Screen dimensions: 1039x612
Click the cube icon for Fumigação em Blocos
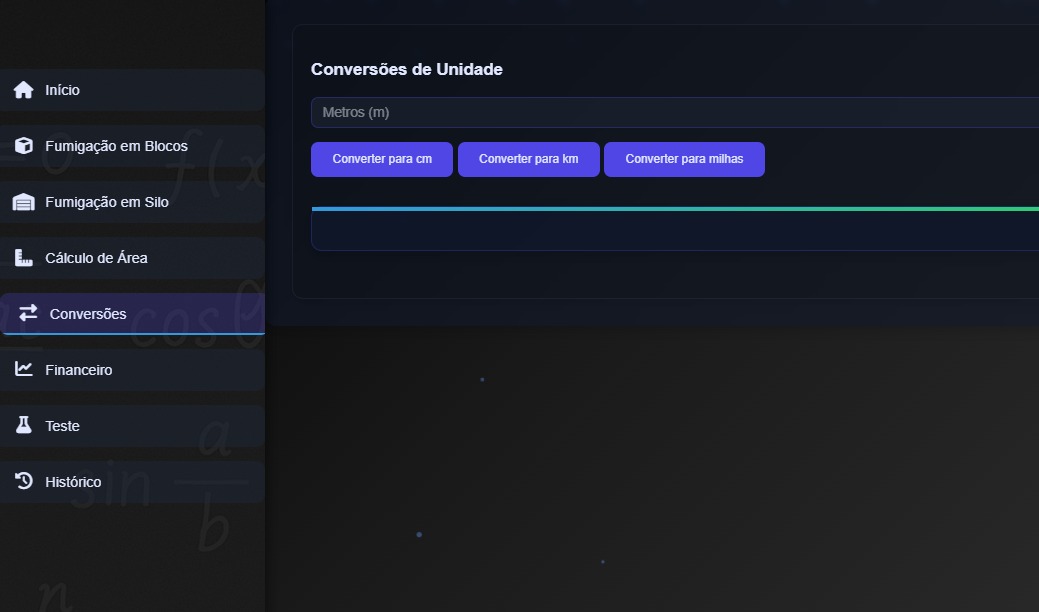[x=24, y=146]
